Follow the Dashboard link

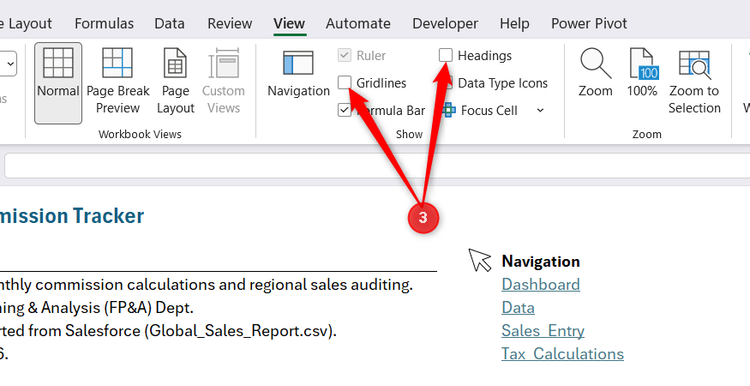[x=540, y=285]
